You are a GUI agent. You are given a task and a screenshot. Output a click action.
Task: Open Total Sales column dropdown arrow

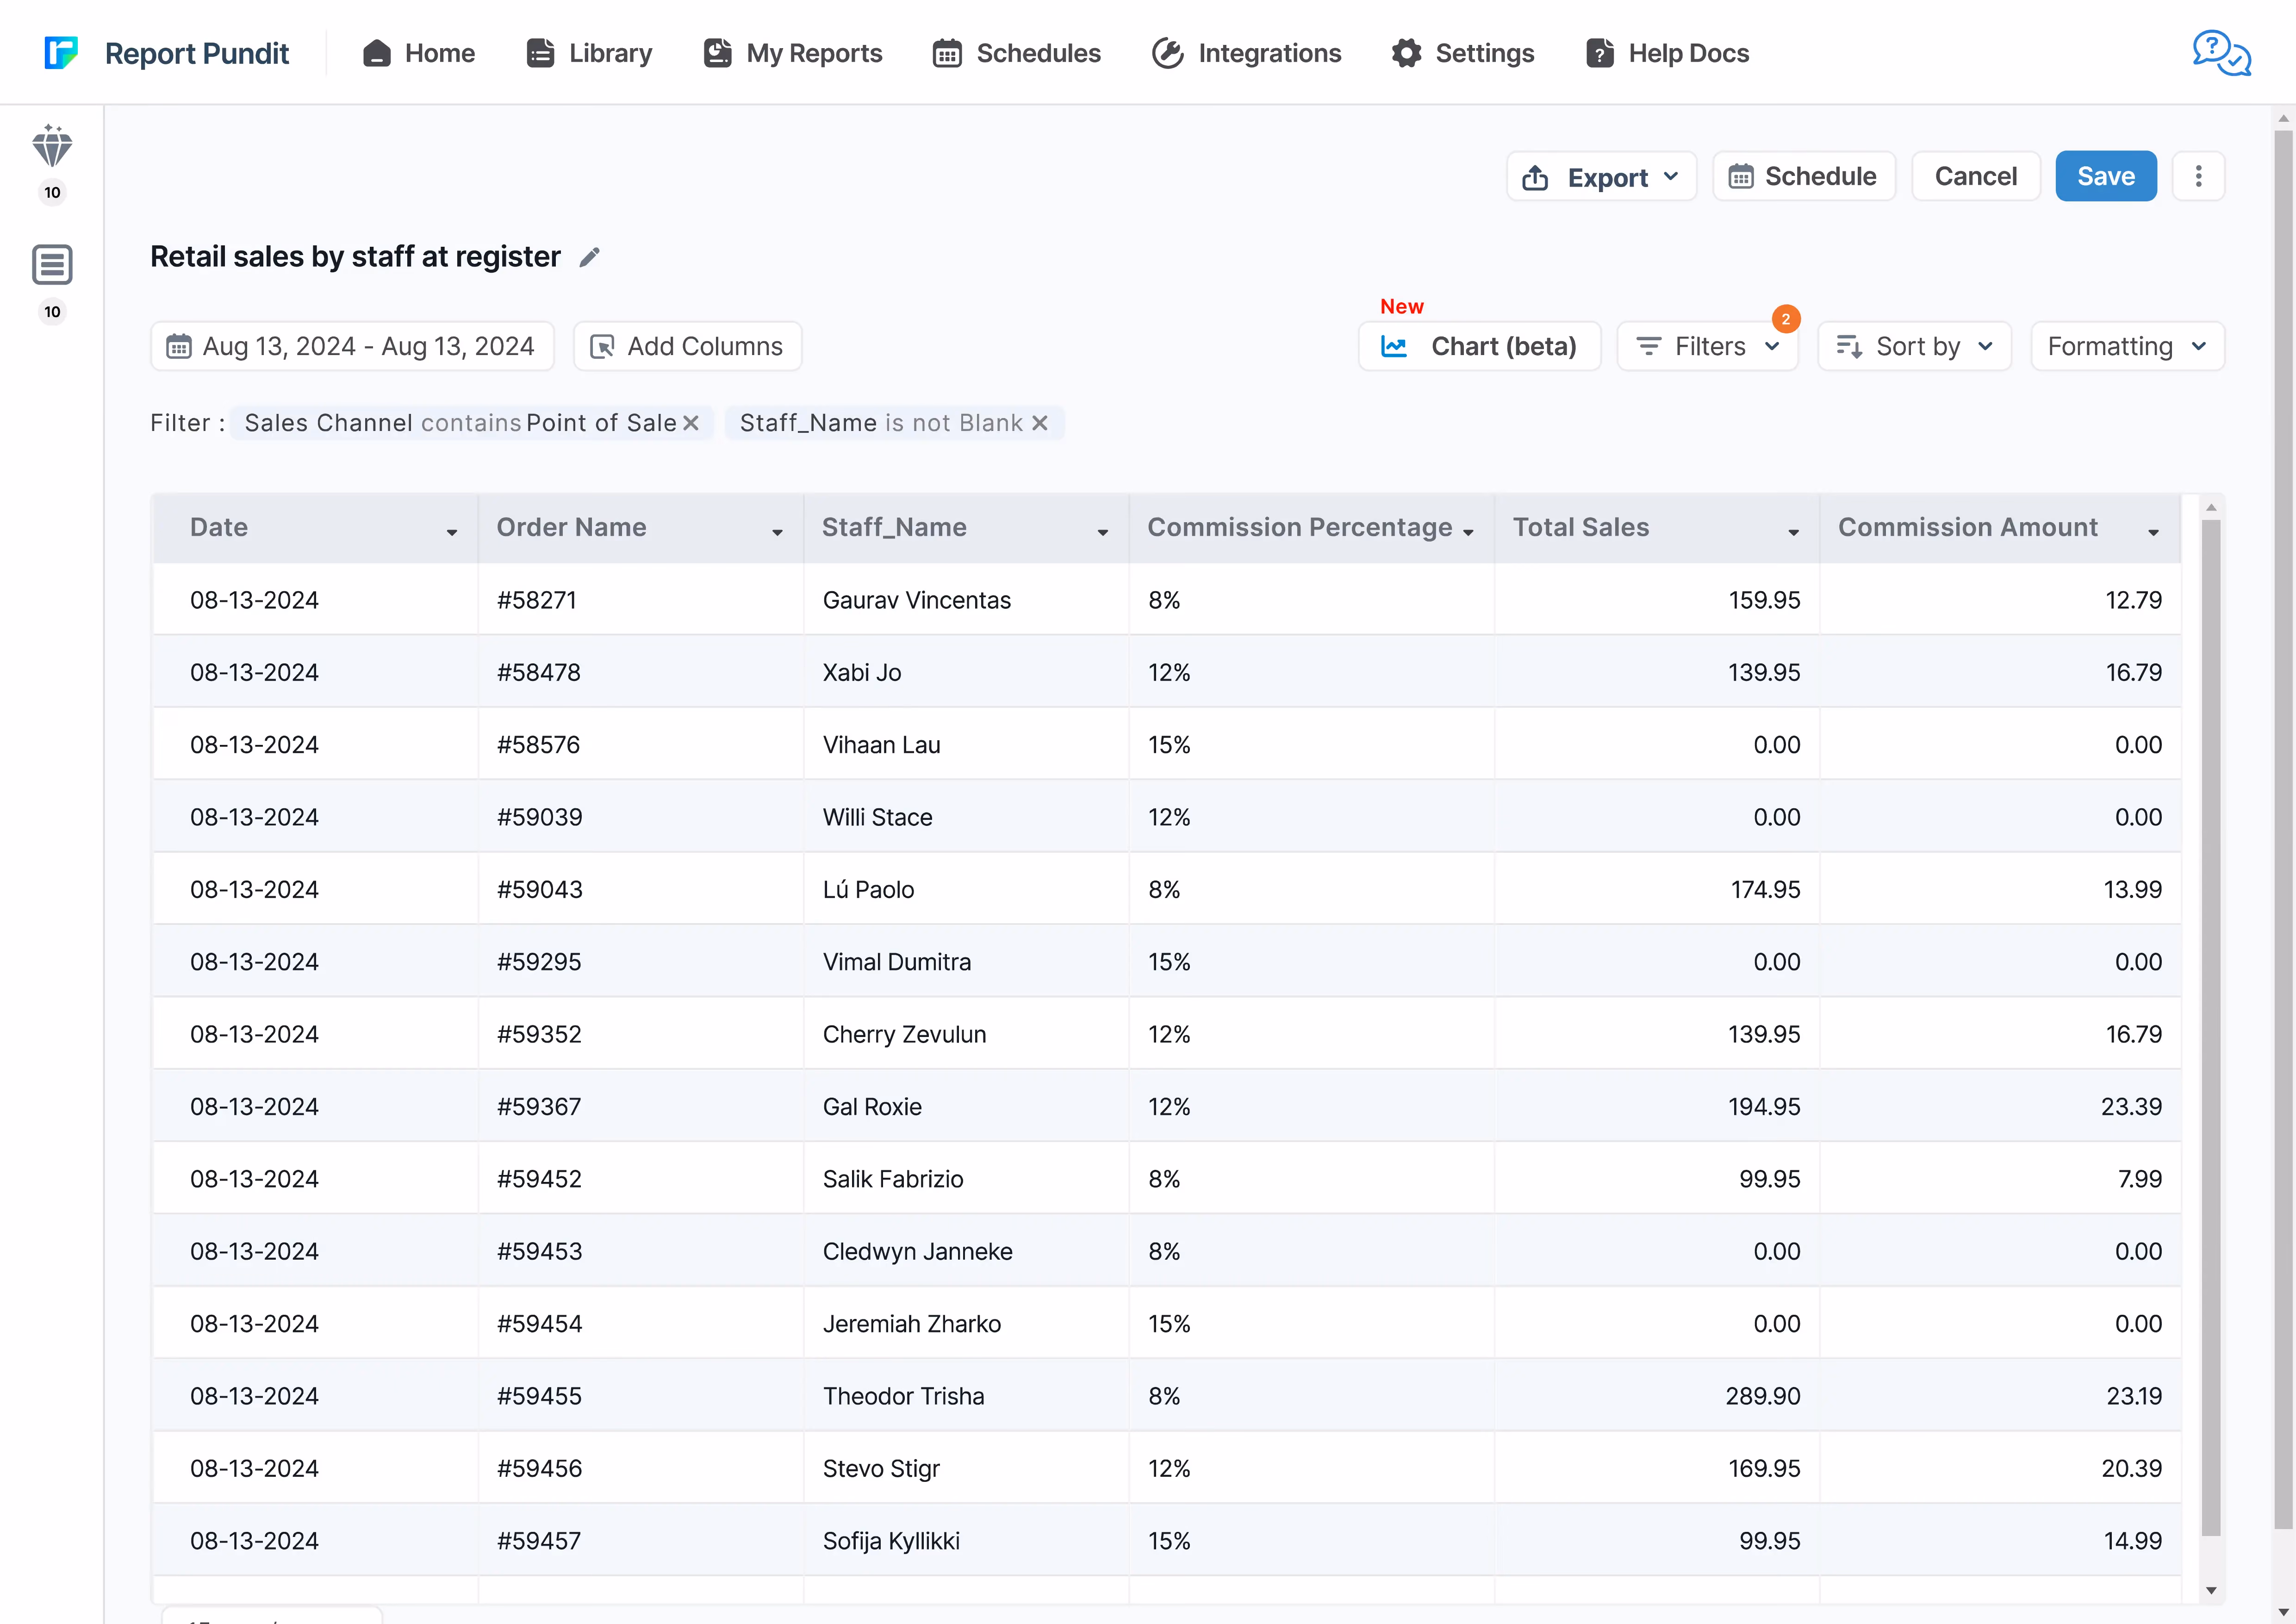1794,532
